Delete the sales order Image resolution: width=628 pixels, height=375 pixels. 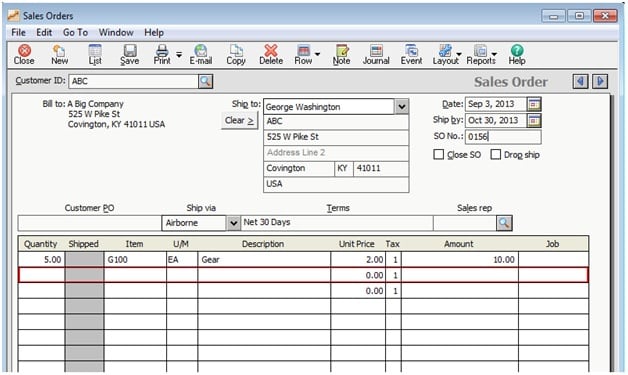click(x=271, y=54)
